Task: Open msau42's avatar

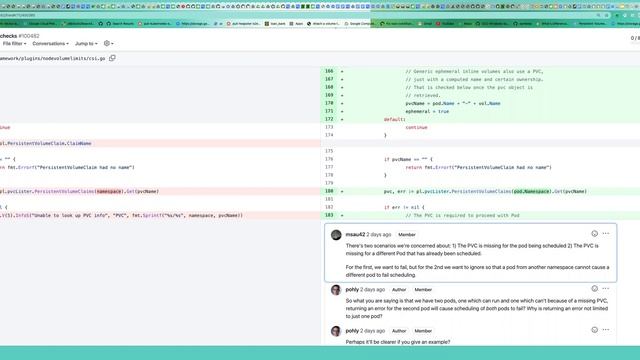Action: [x=336, y=235]
